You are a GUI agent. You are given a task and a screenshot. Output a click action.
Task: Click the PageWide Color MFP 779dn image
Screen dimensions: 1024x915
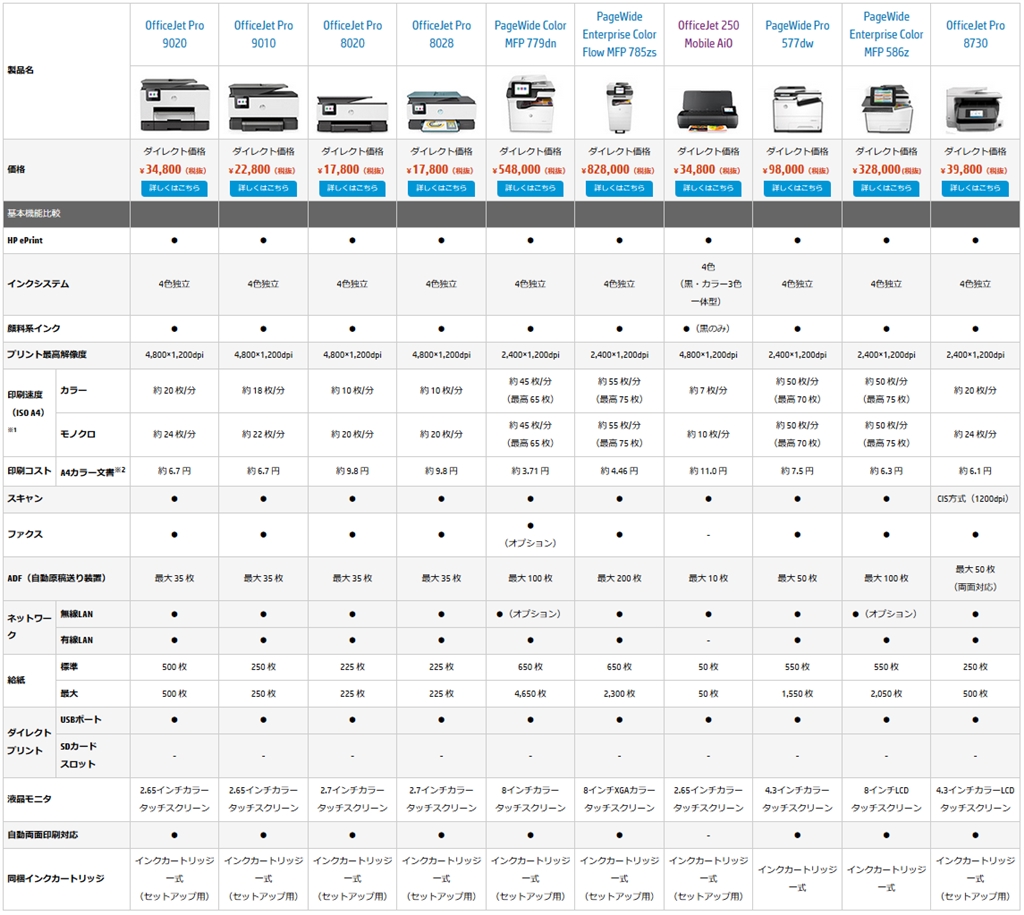coord(530,103)
